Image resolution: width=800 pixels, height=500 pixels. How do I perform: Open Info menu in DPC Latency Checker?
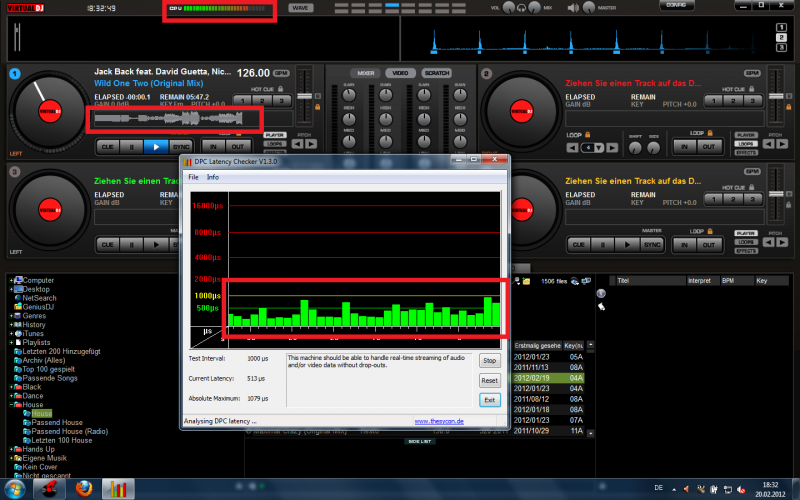click(x=213, y=177)
